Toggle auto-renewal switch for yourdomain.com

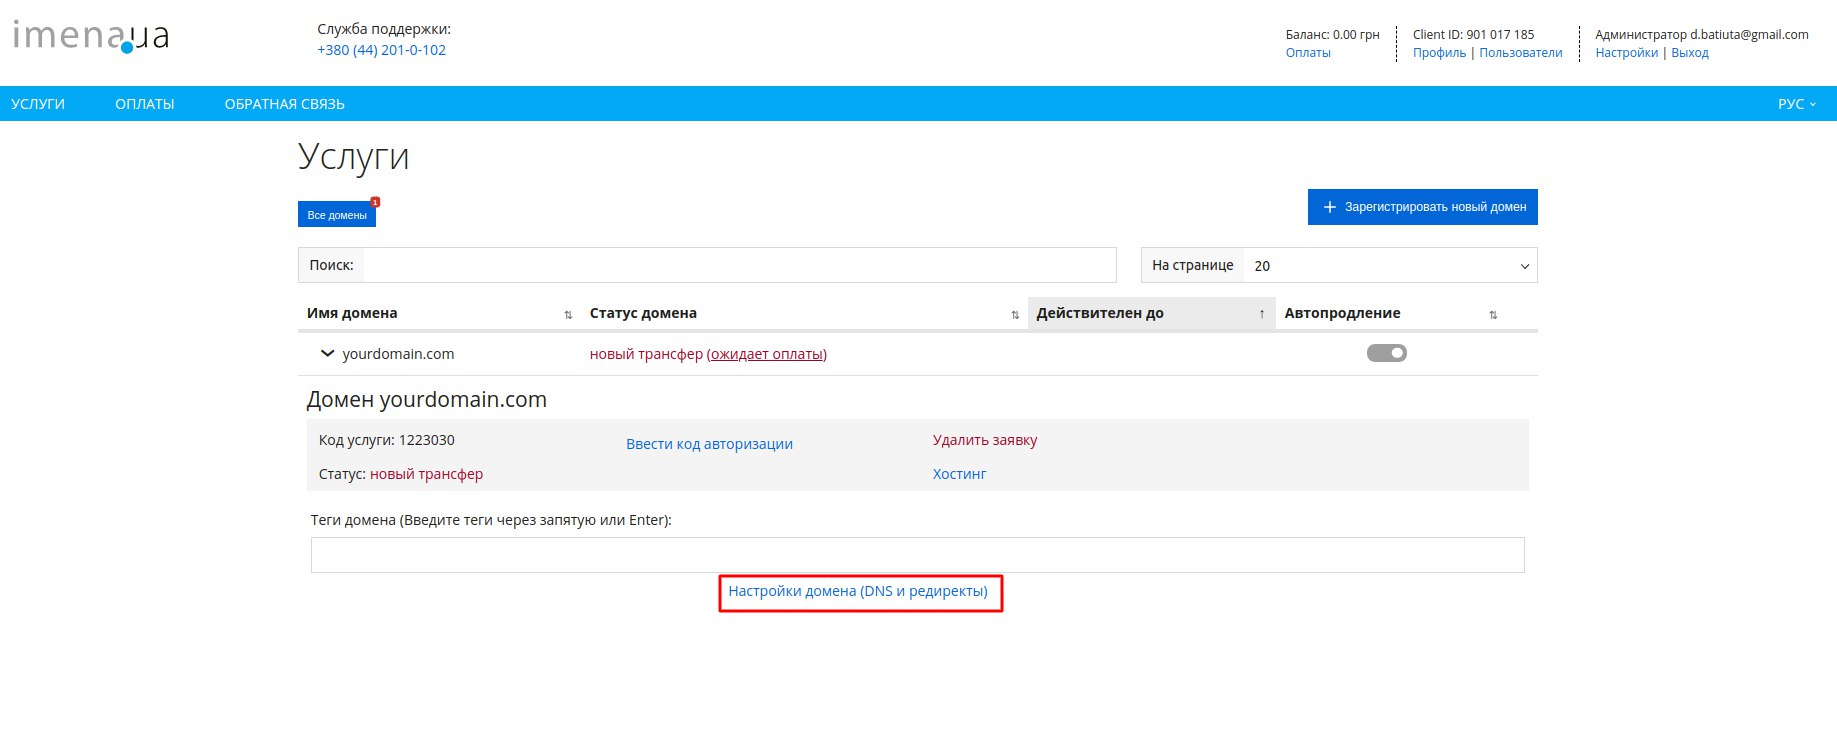pyautogui.click(x=1387, y=353)
